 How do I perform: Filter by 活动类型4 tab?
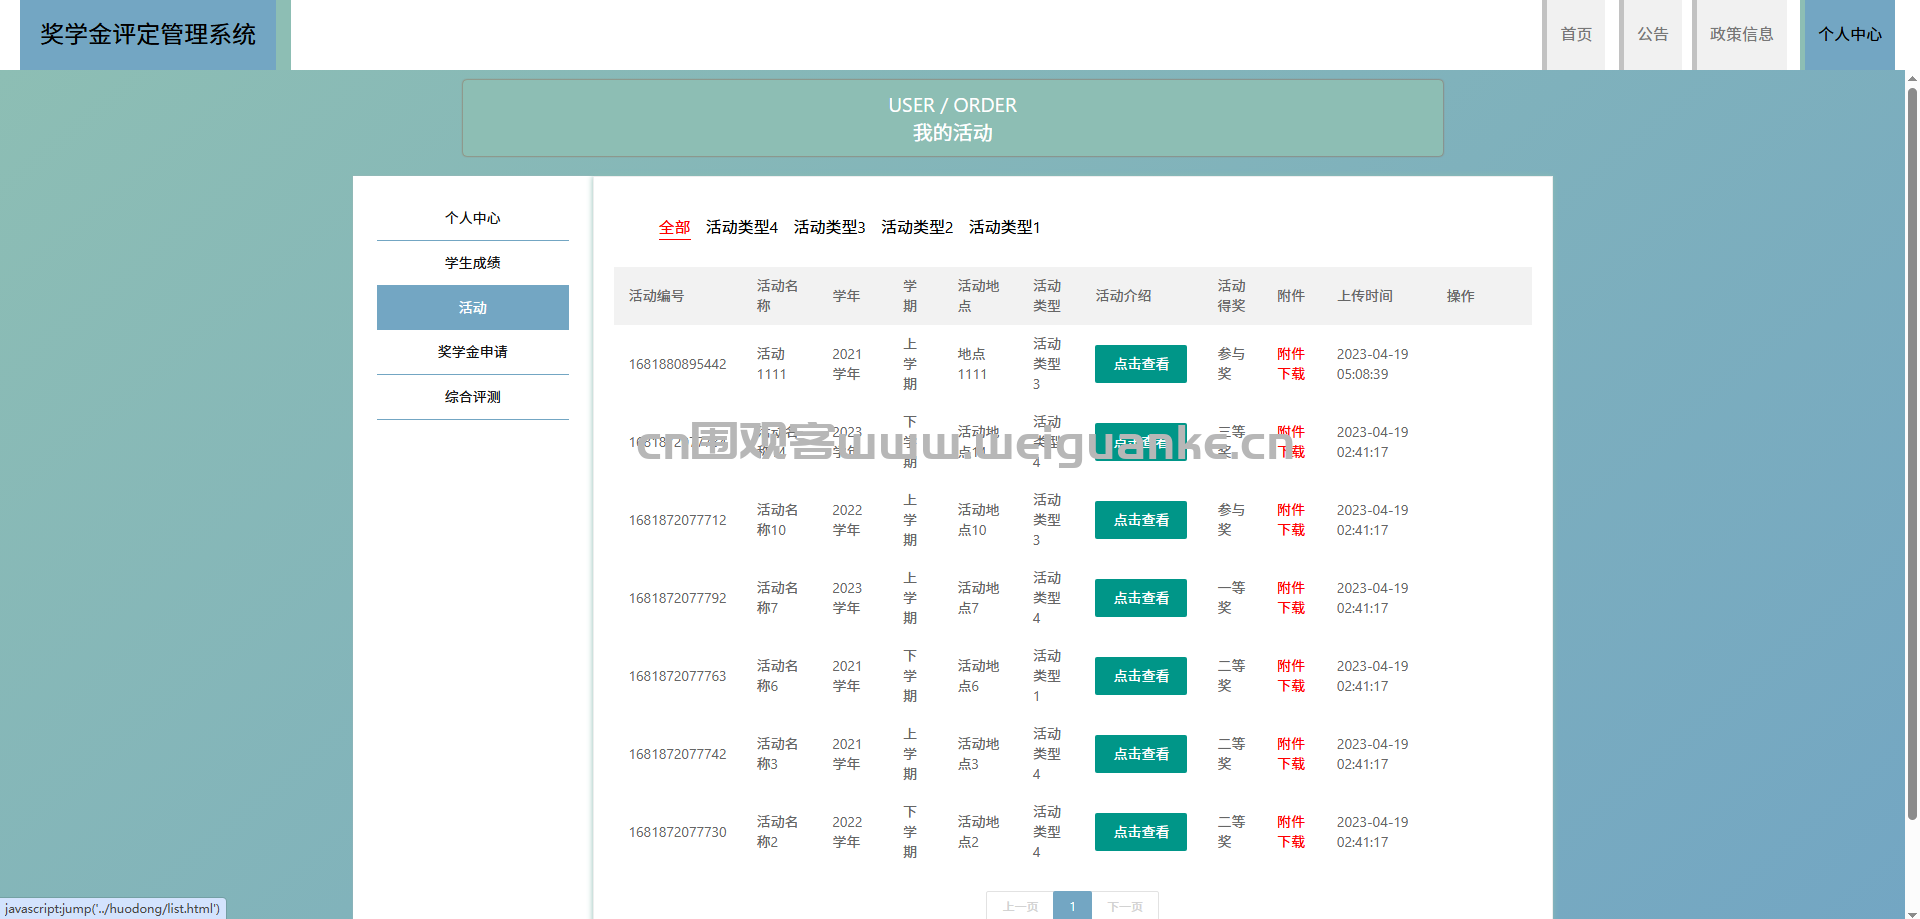742,227
